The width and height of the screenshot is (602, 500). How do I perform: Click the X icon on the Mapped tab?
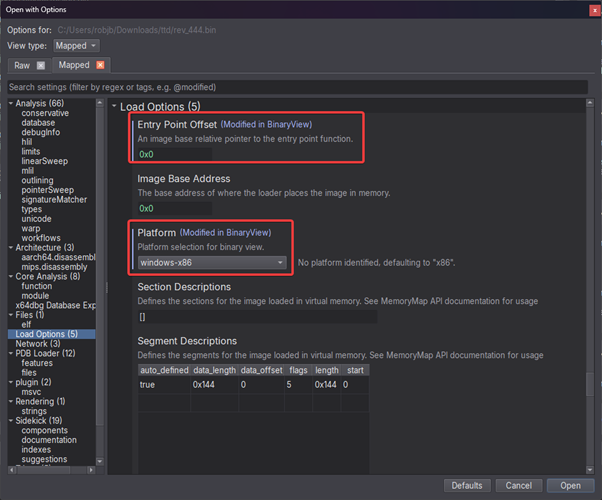coord(100,65)
